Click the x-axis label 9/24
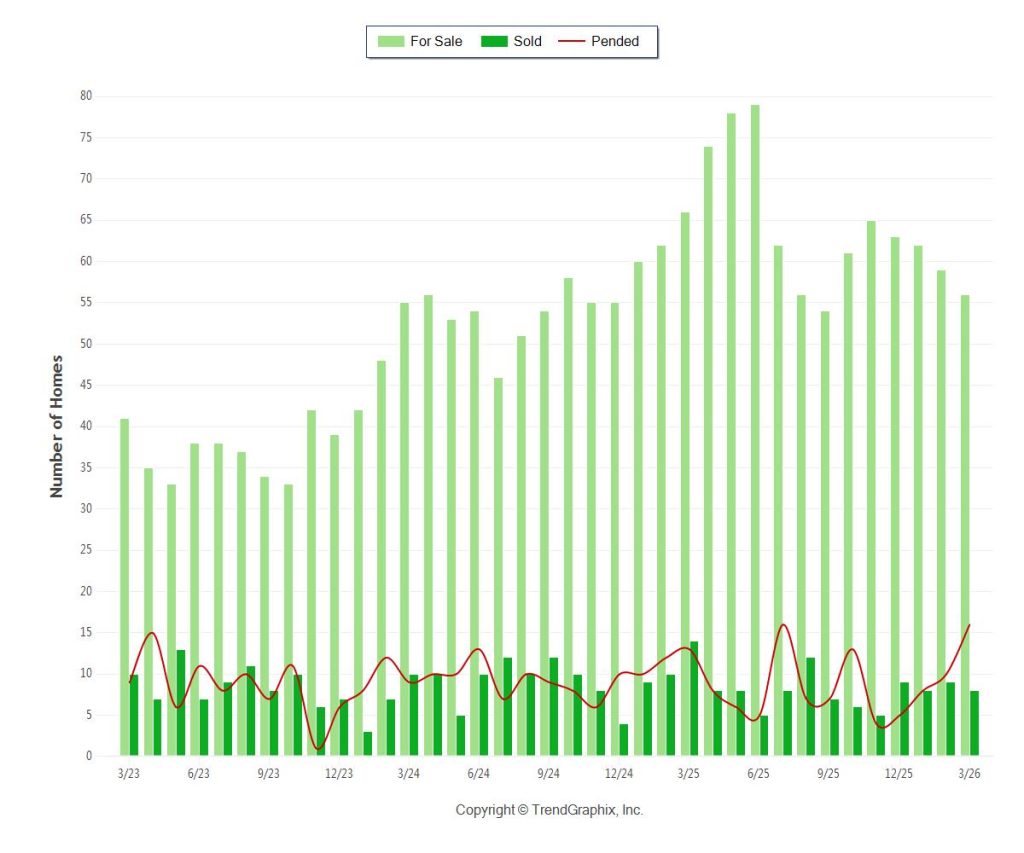The height and width of the screenshot is (853, 1024). 549,773
